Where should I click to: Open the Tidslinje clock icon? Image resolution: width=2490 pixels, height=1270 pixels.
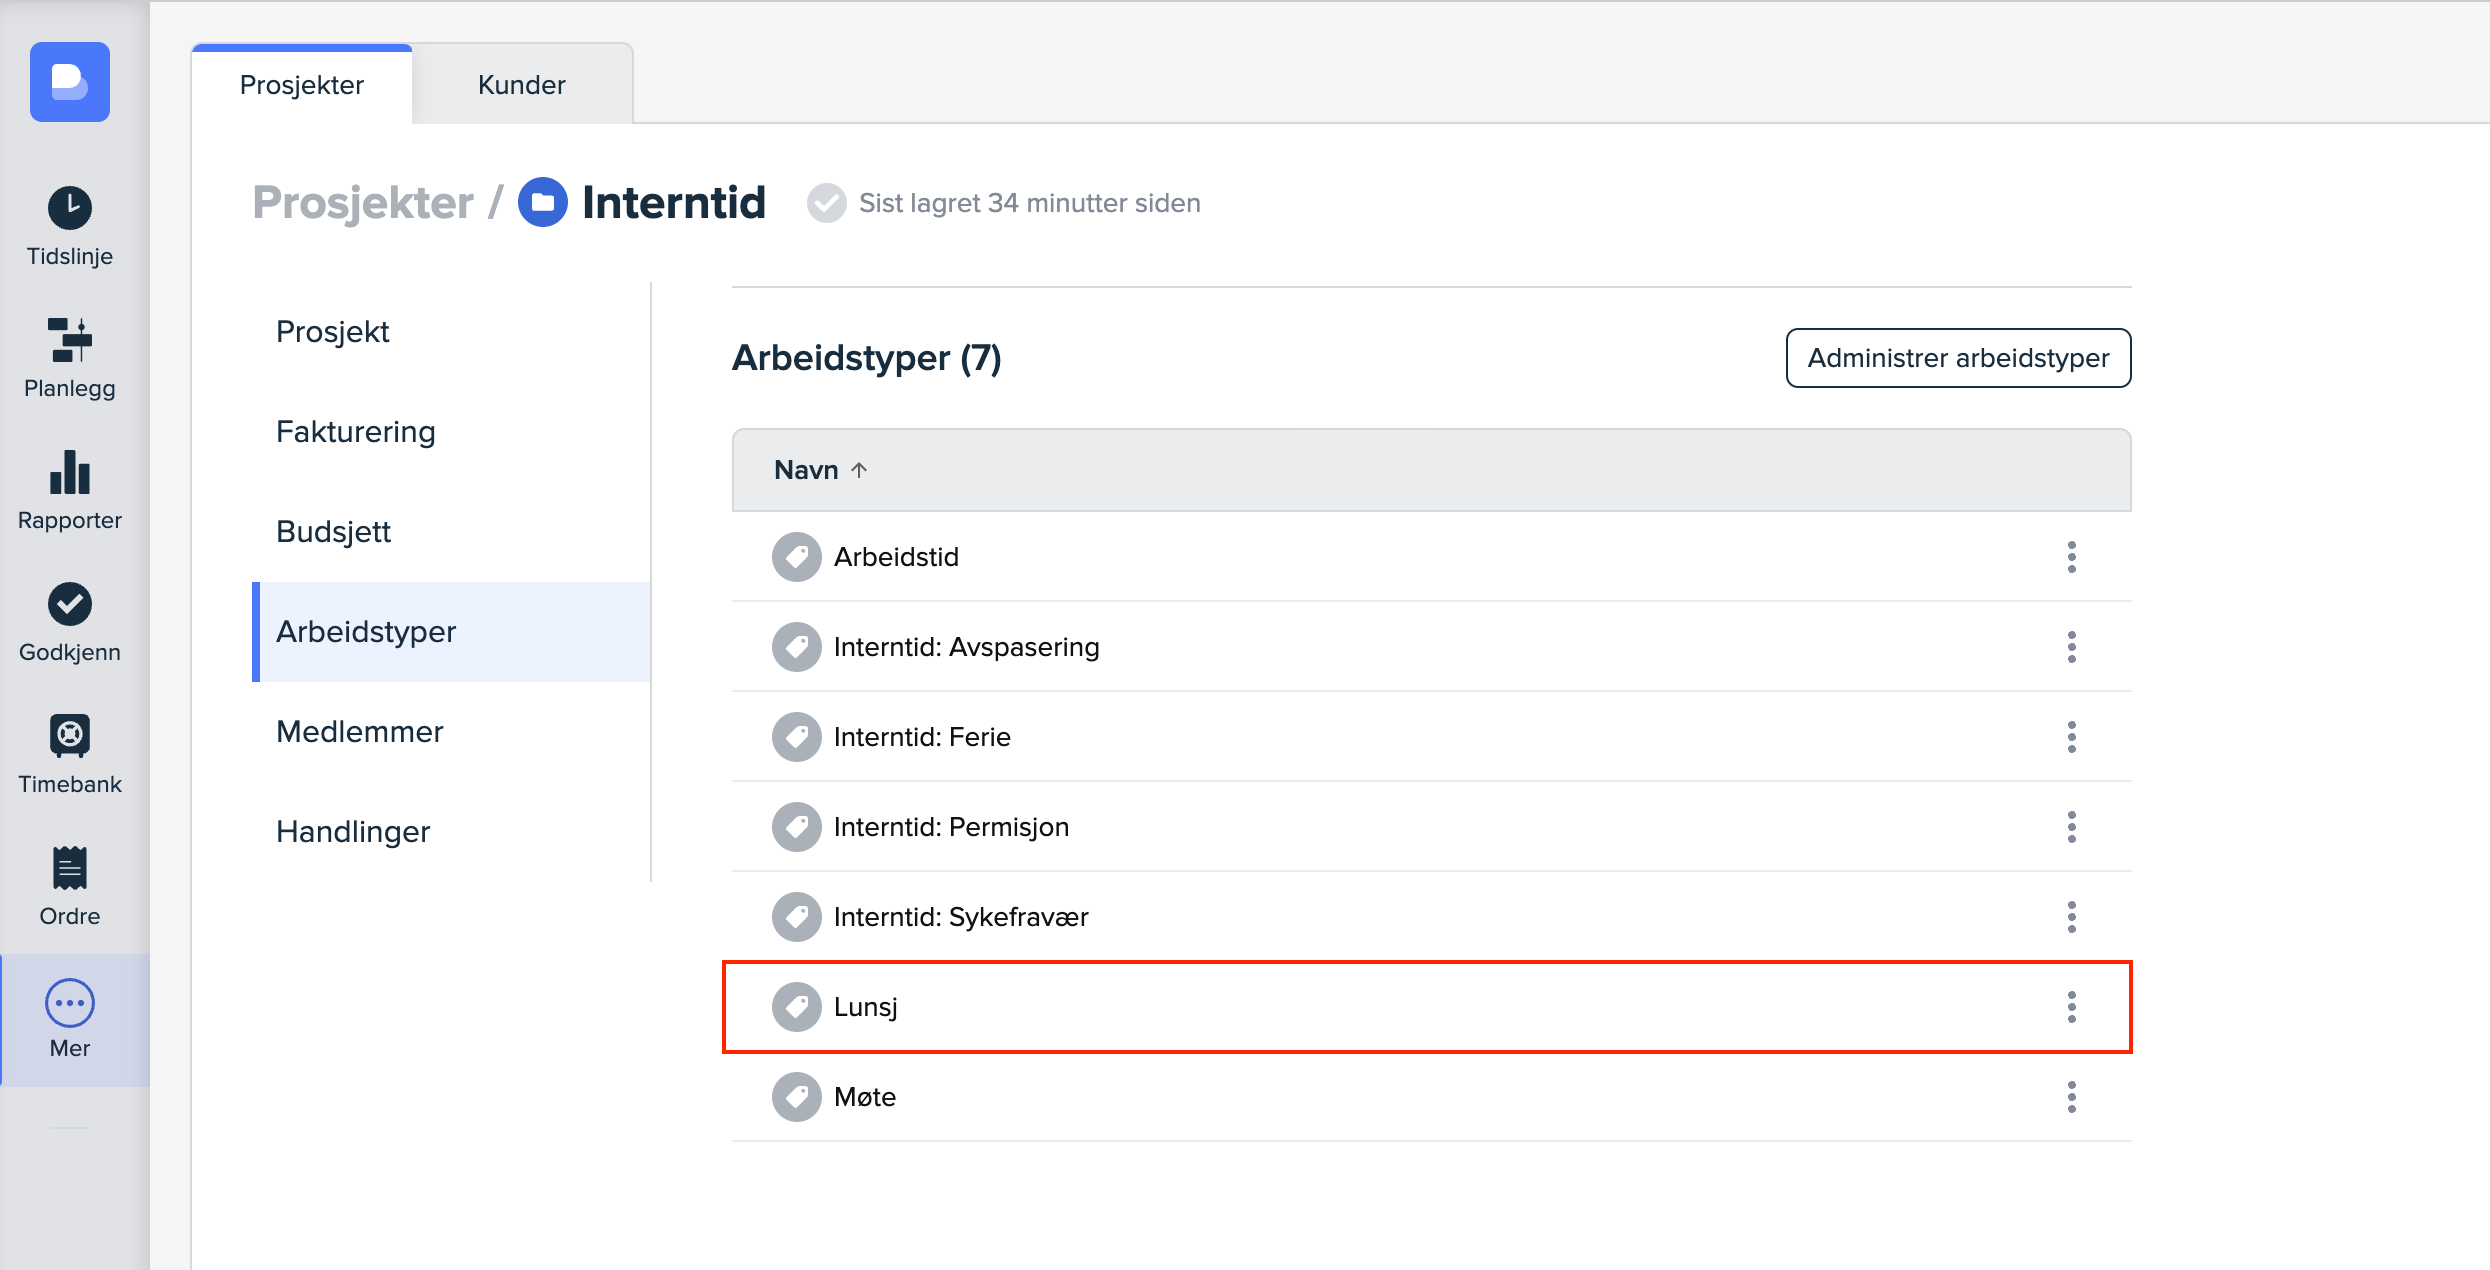[70, 208]
